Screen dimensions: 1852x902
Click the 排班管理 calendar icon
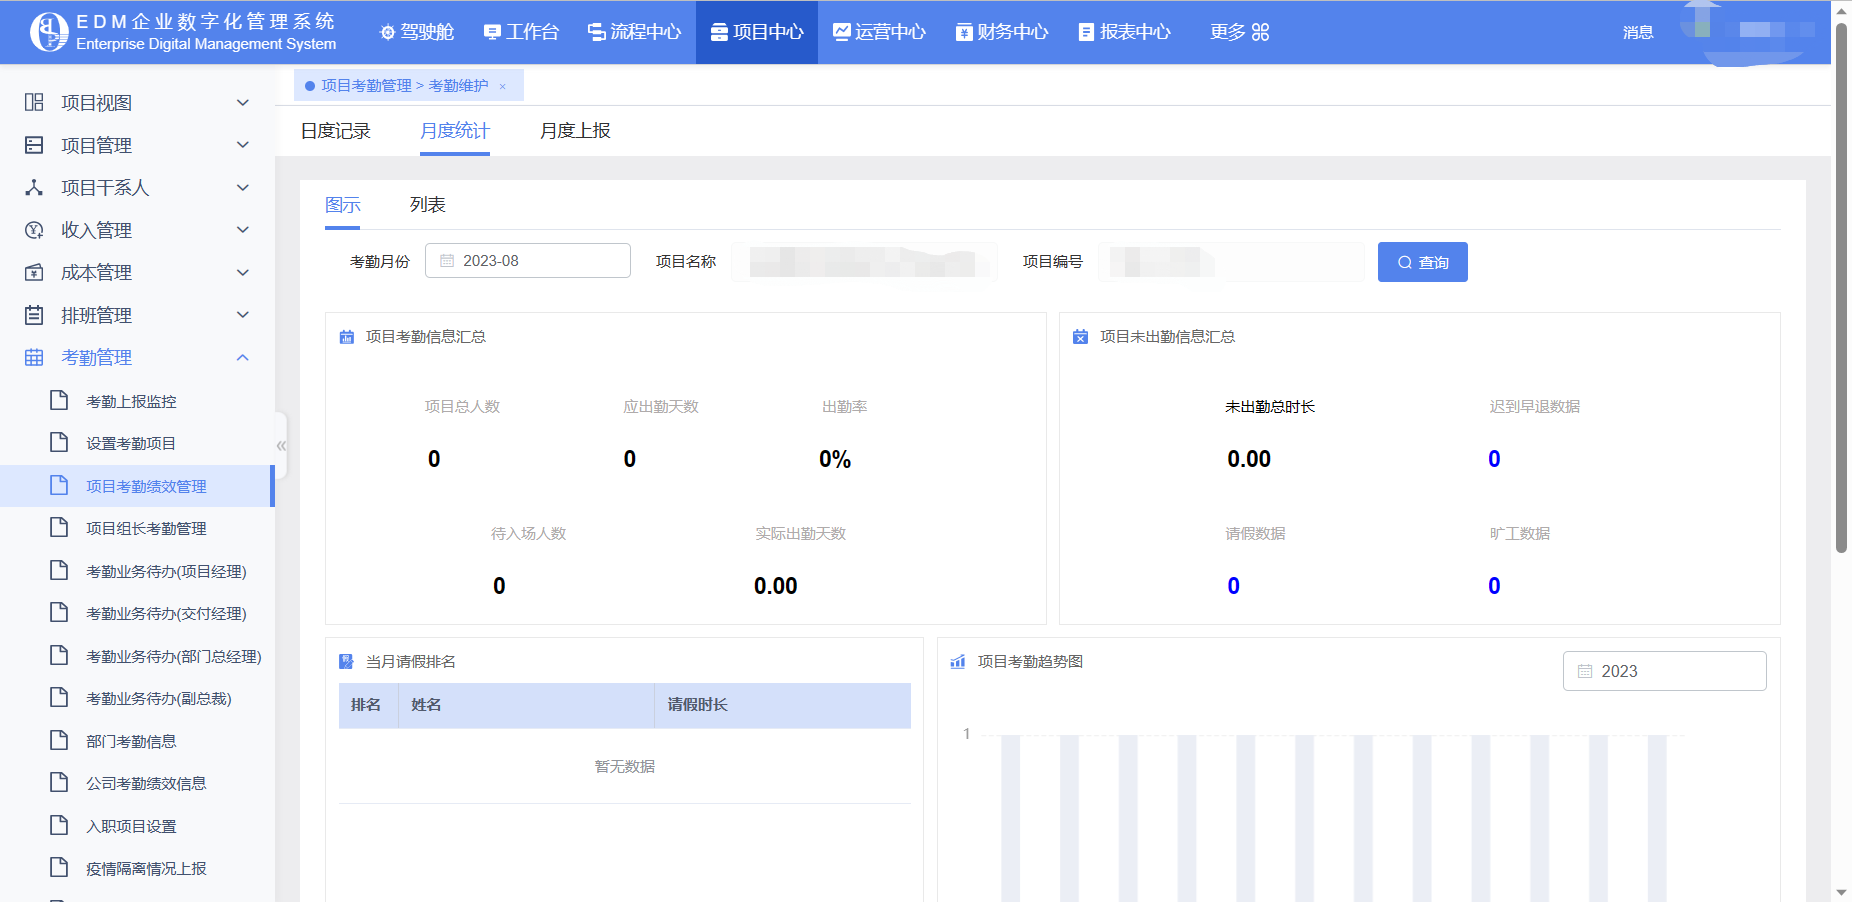point(34,315)
